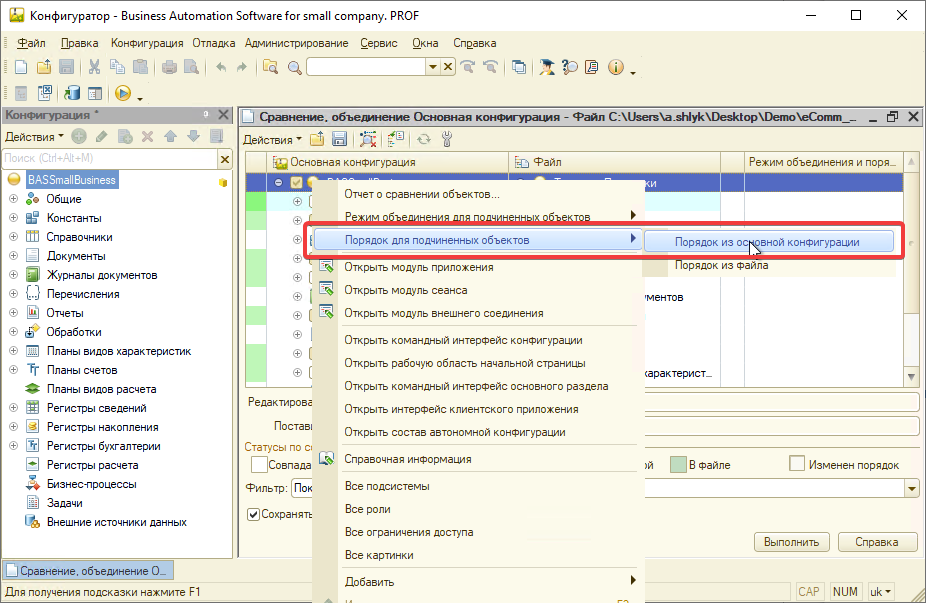Click the configuration search input field
This screenshot has width=926, height=603.
click(x=108, y=158)
